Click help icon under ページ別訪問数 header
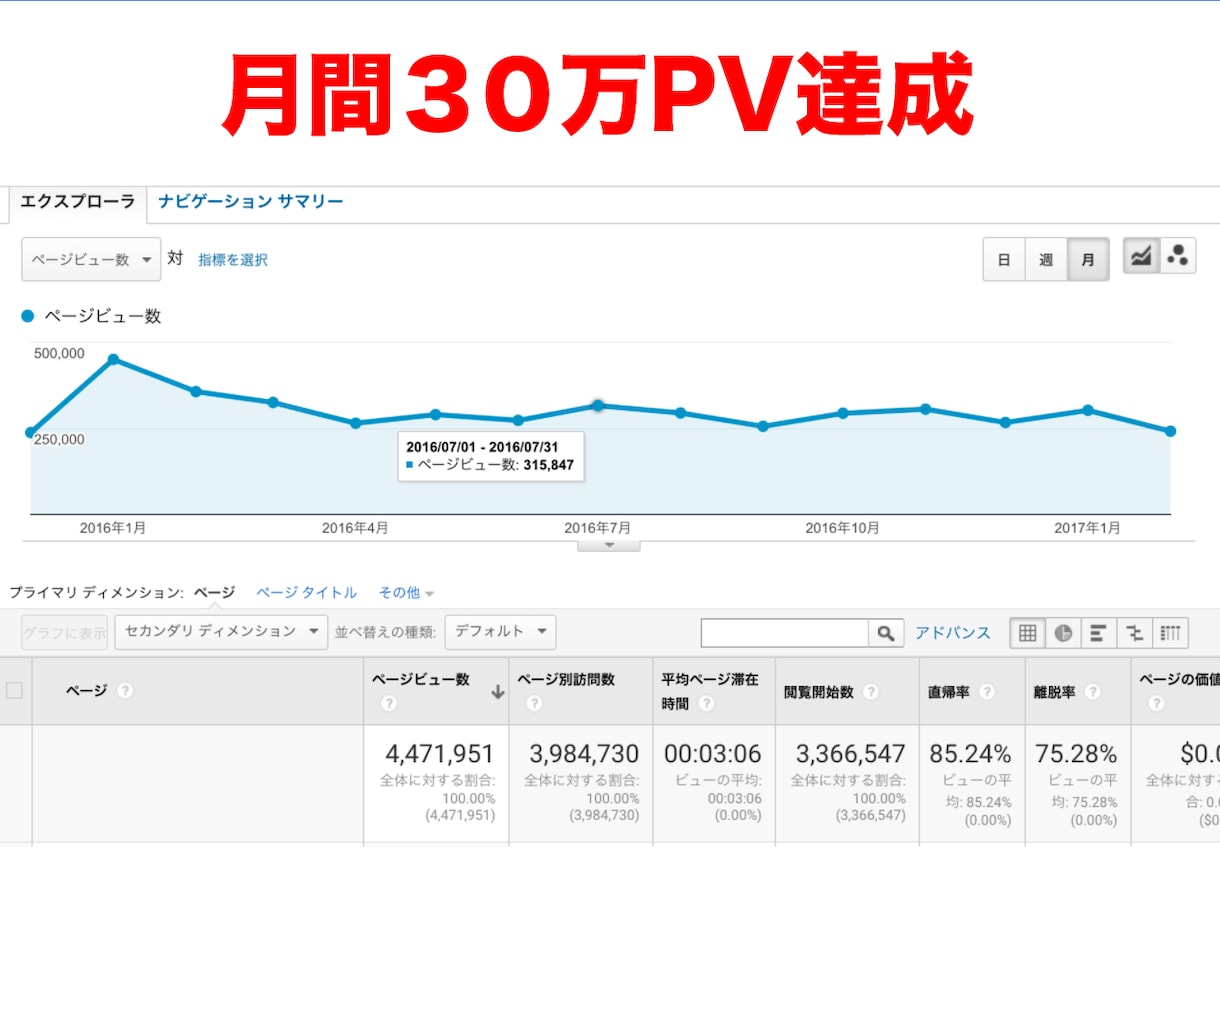 click(534, 704)
